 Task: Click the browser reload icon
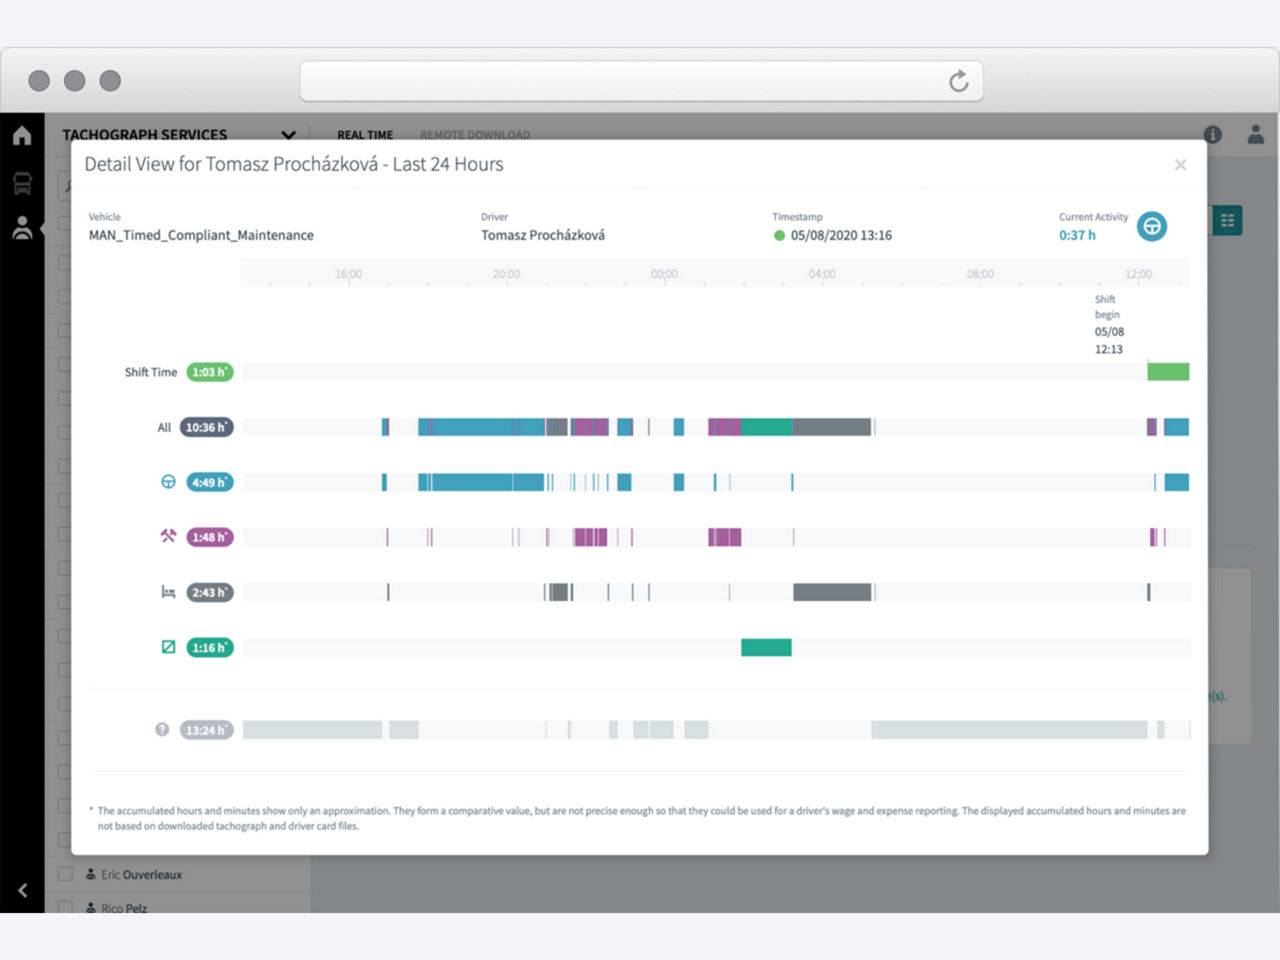(958, 81)
